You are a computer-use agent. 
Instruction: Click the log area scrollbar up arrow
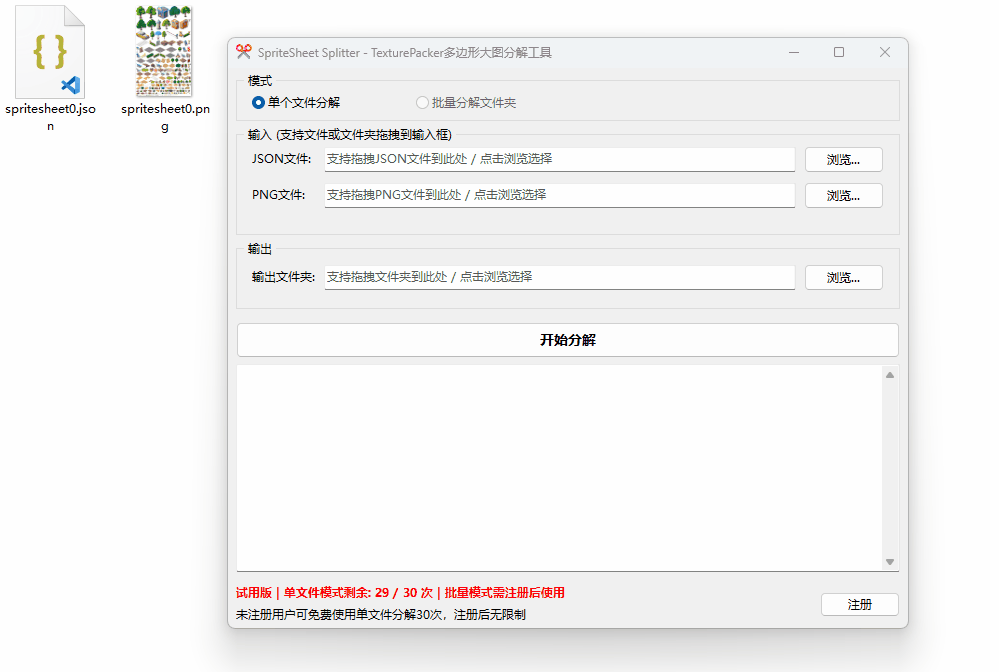click(888, 376)
